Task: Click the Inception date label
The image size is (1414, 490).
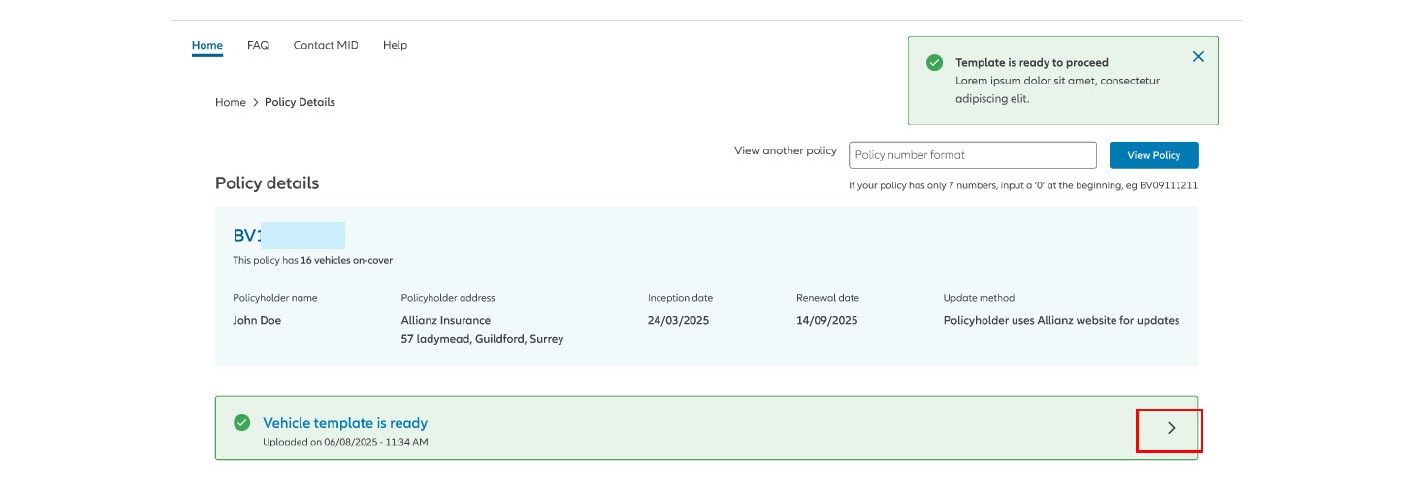Action: point(680,298)
